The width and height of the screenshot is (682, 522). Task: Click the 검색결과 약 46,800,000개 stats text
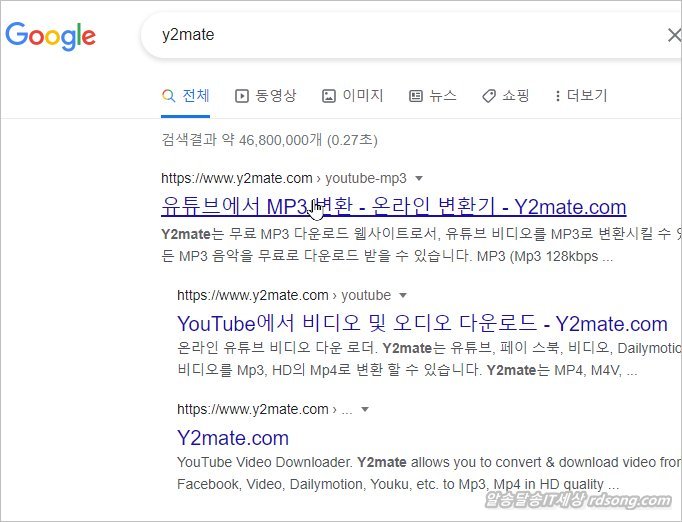(x=269, y=140)
